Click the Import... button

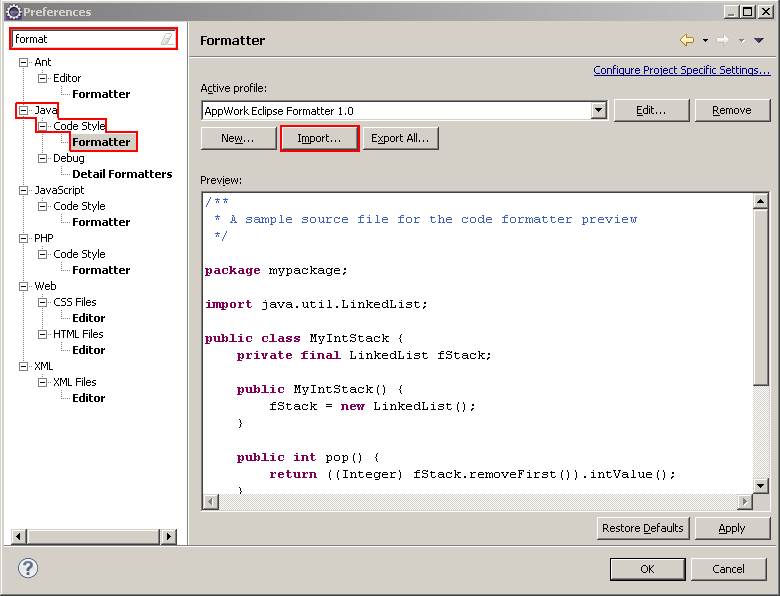(319, 138)
